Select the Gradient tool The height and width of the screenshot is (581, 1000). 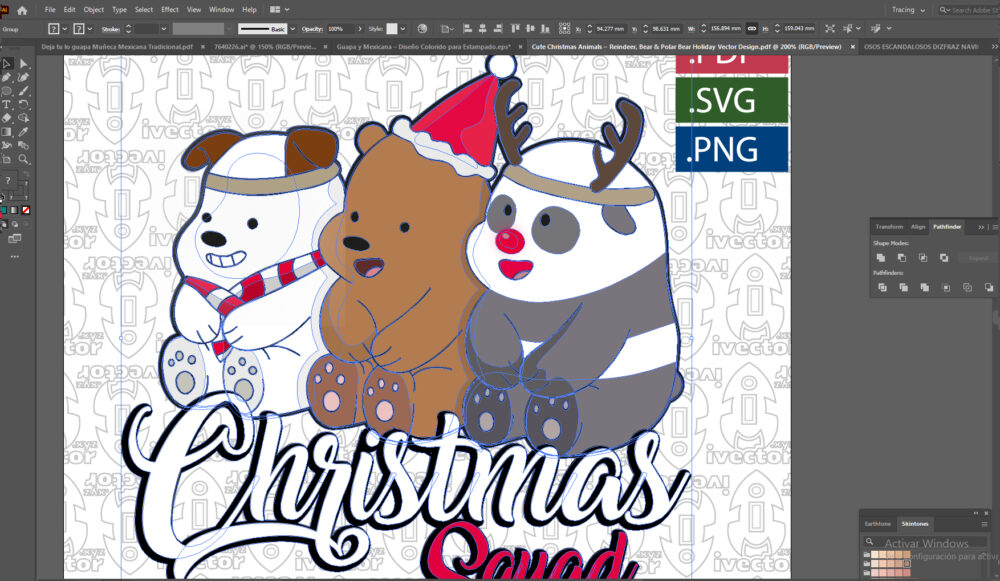coord(7,132)
